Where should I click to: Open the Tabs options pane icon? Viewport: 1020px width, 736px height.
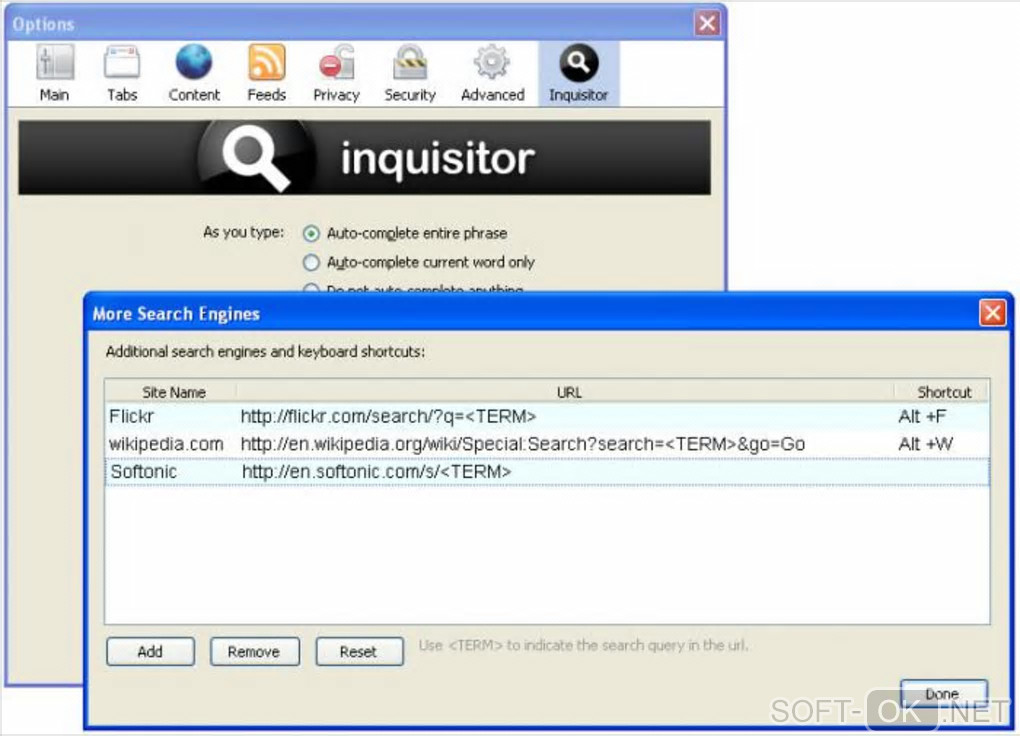point(122,74)
